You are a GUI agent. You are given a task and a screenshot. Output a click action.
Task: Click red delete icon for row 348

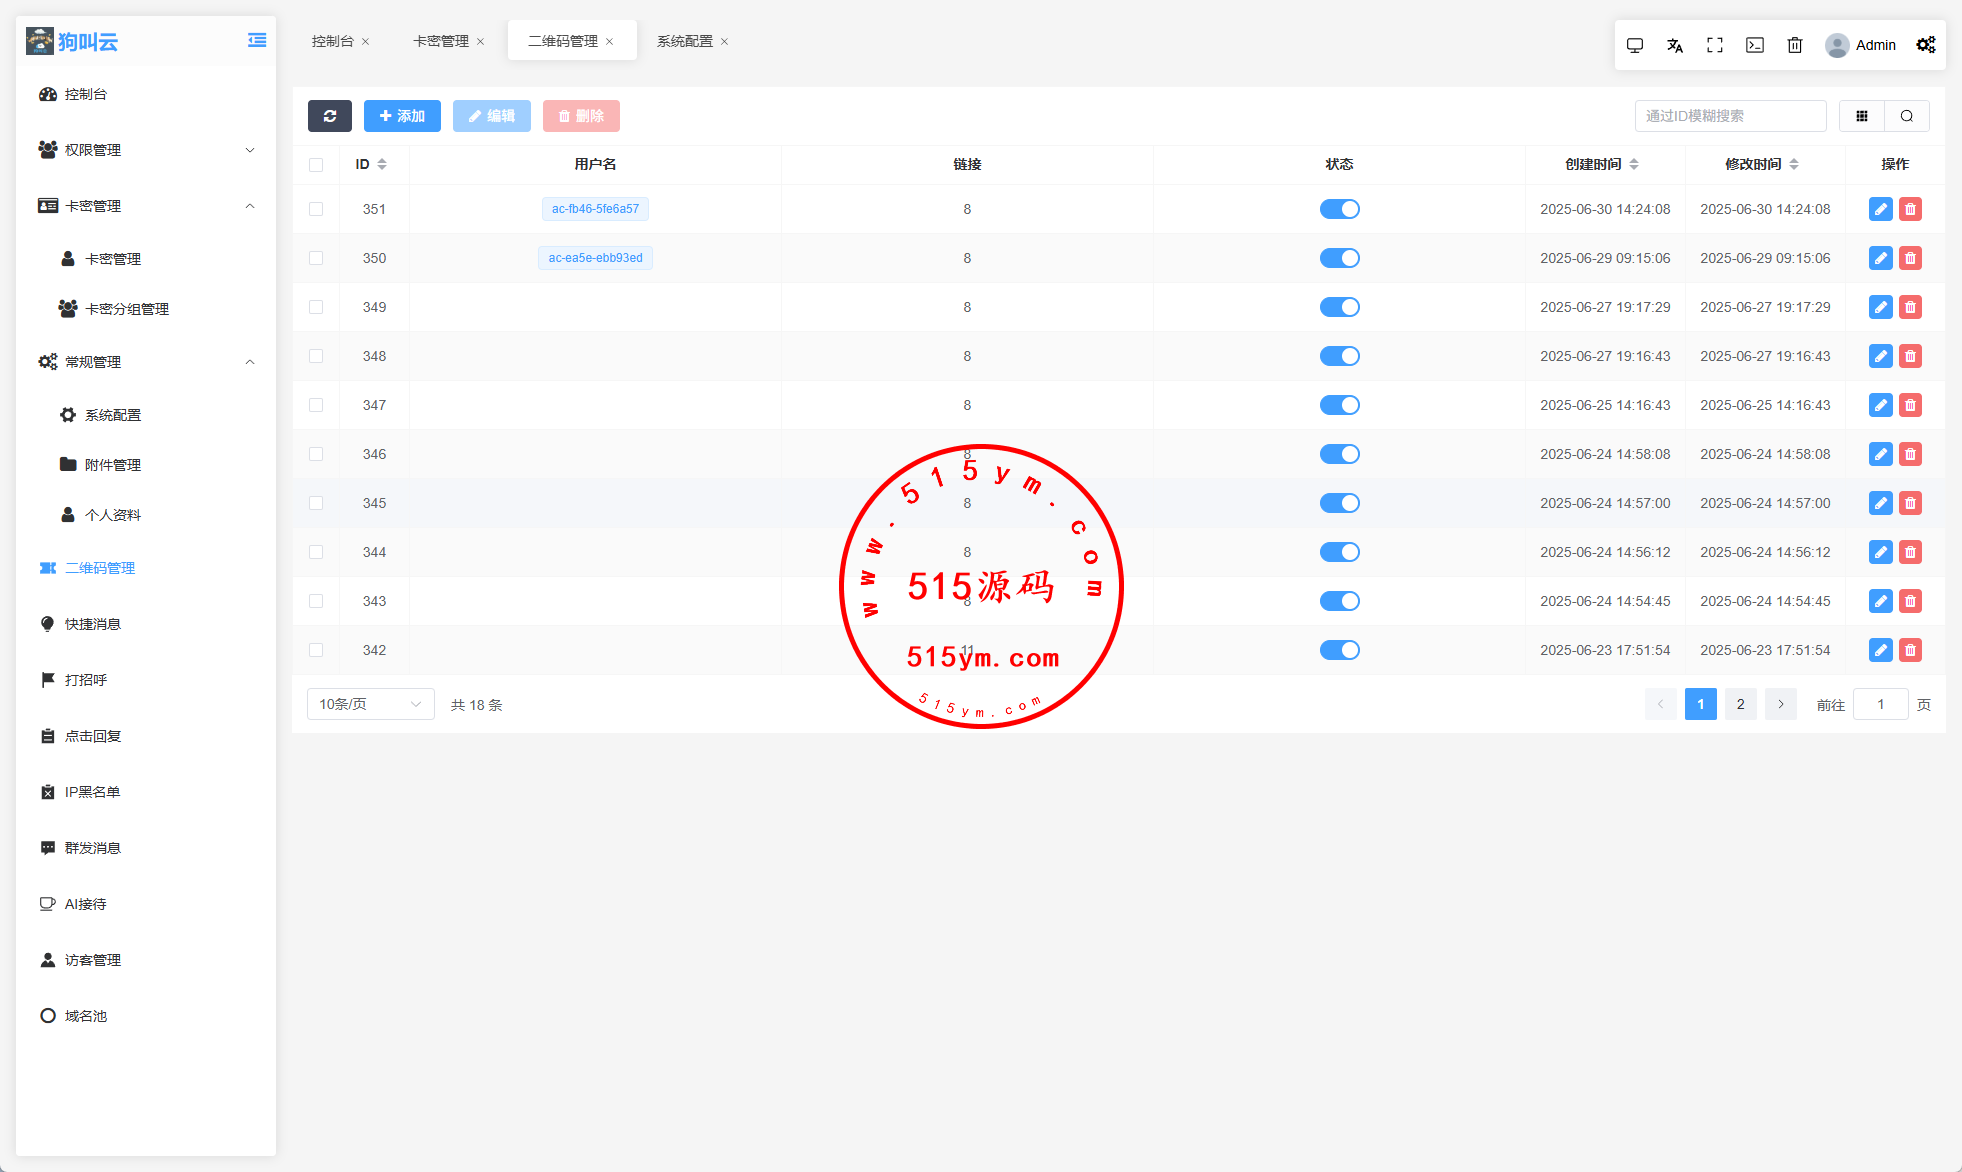click(x=1910, y=356)
